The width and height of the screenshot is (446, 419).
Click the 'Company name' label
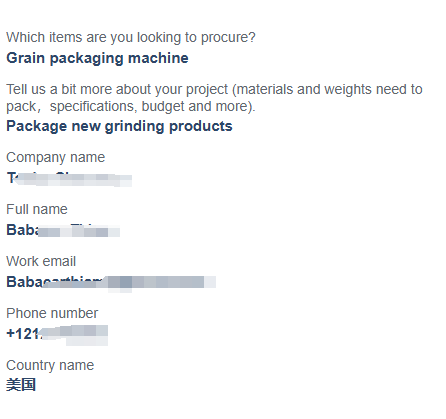pyautogui.click(x=56, y=157)
